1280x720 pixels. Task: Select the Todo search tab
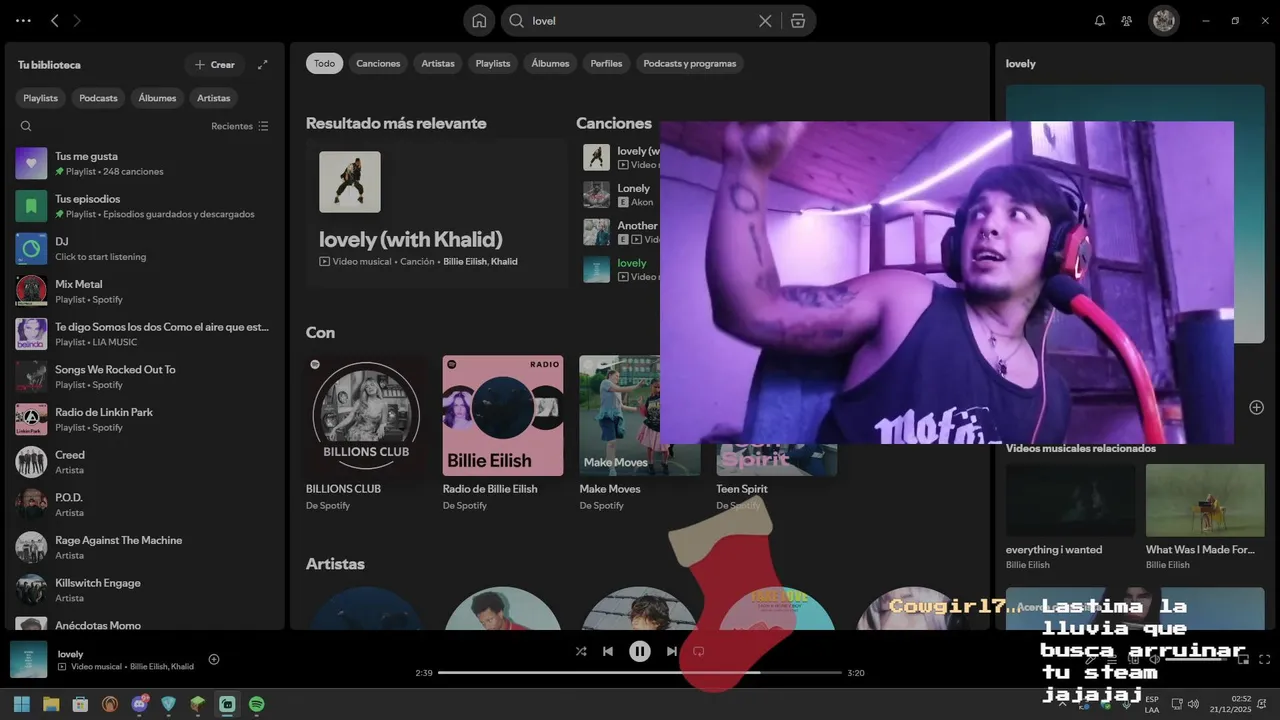pos(324,63)
